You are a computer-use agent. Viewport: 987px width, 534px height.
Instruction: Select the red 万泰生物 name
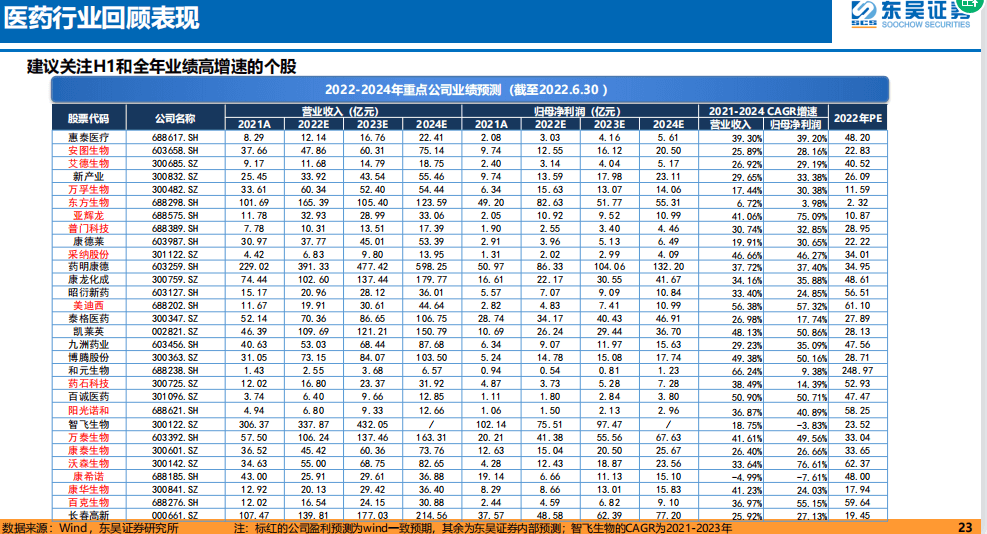[x=89, y=437]
